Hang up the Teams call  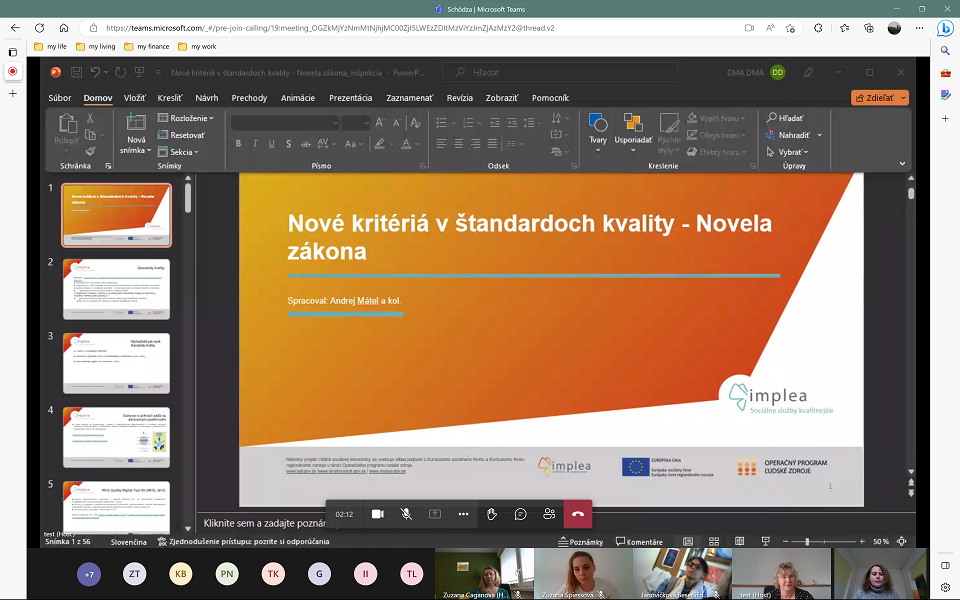coord(577,514)
